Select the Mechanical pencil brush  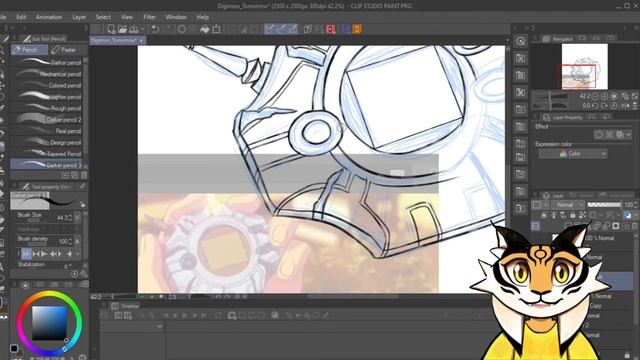[x=46, y=74]
